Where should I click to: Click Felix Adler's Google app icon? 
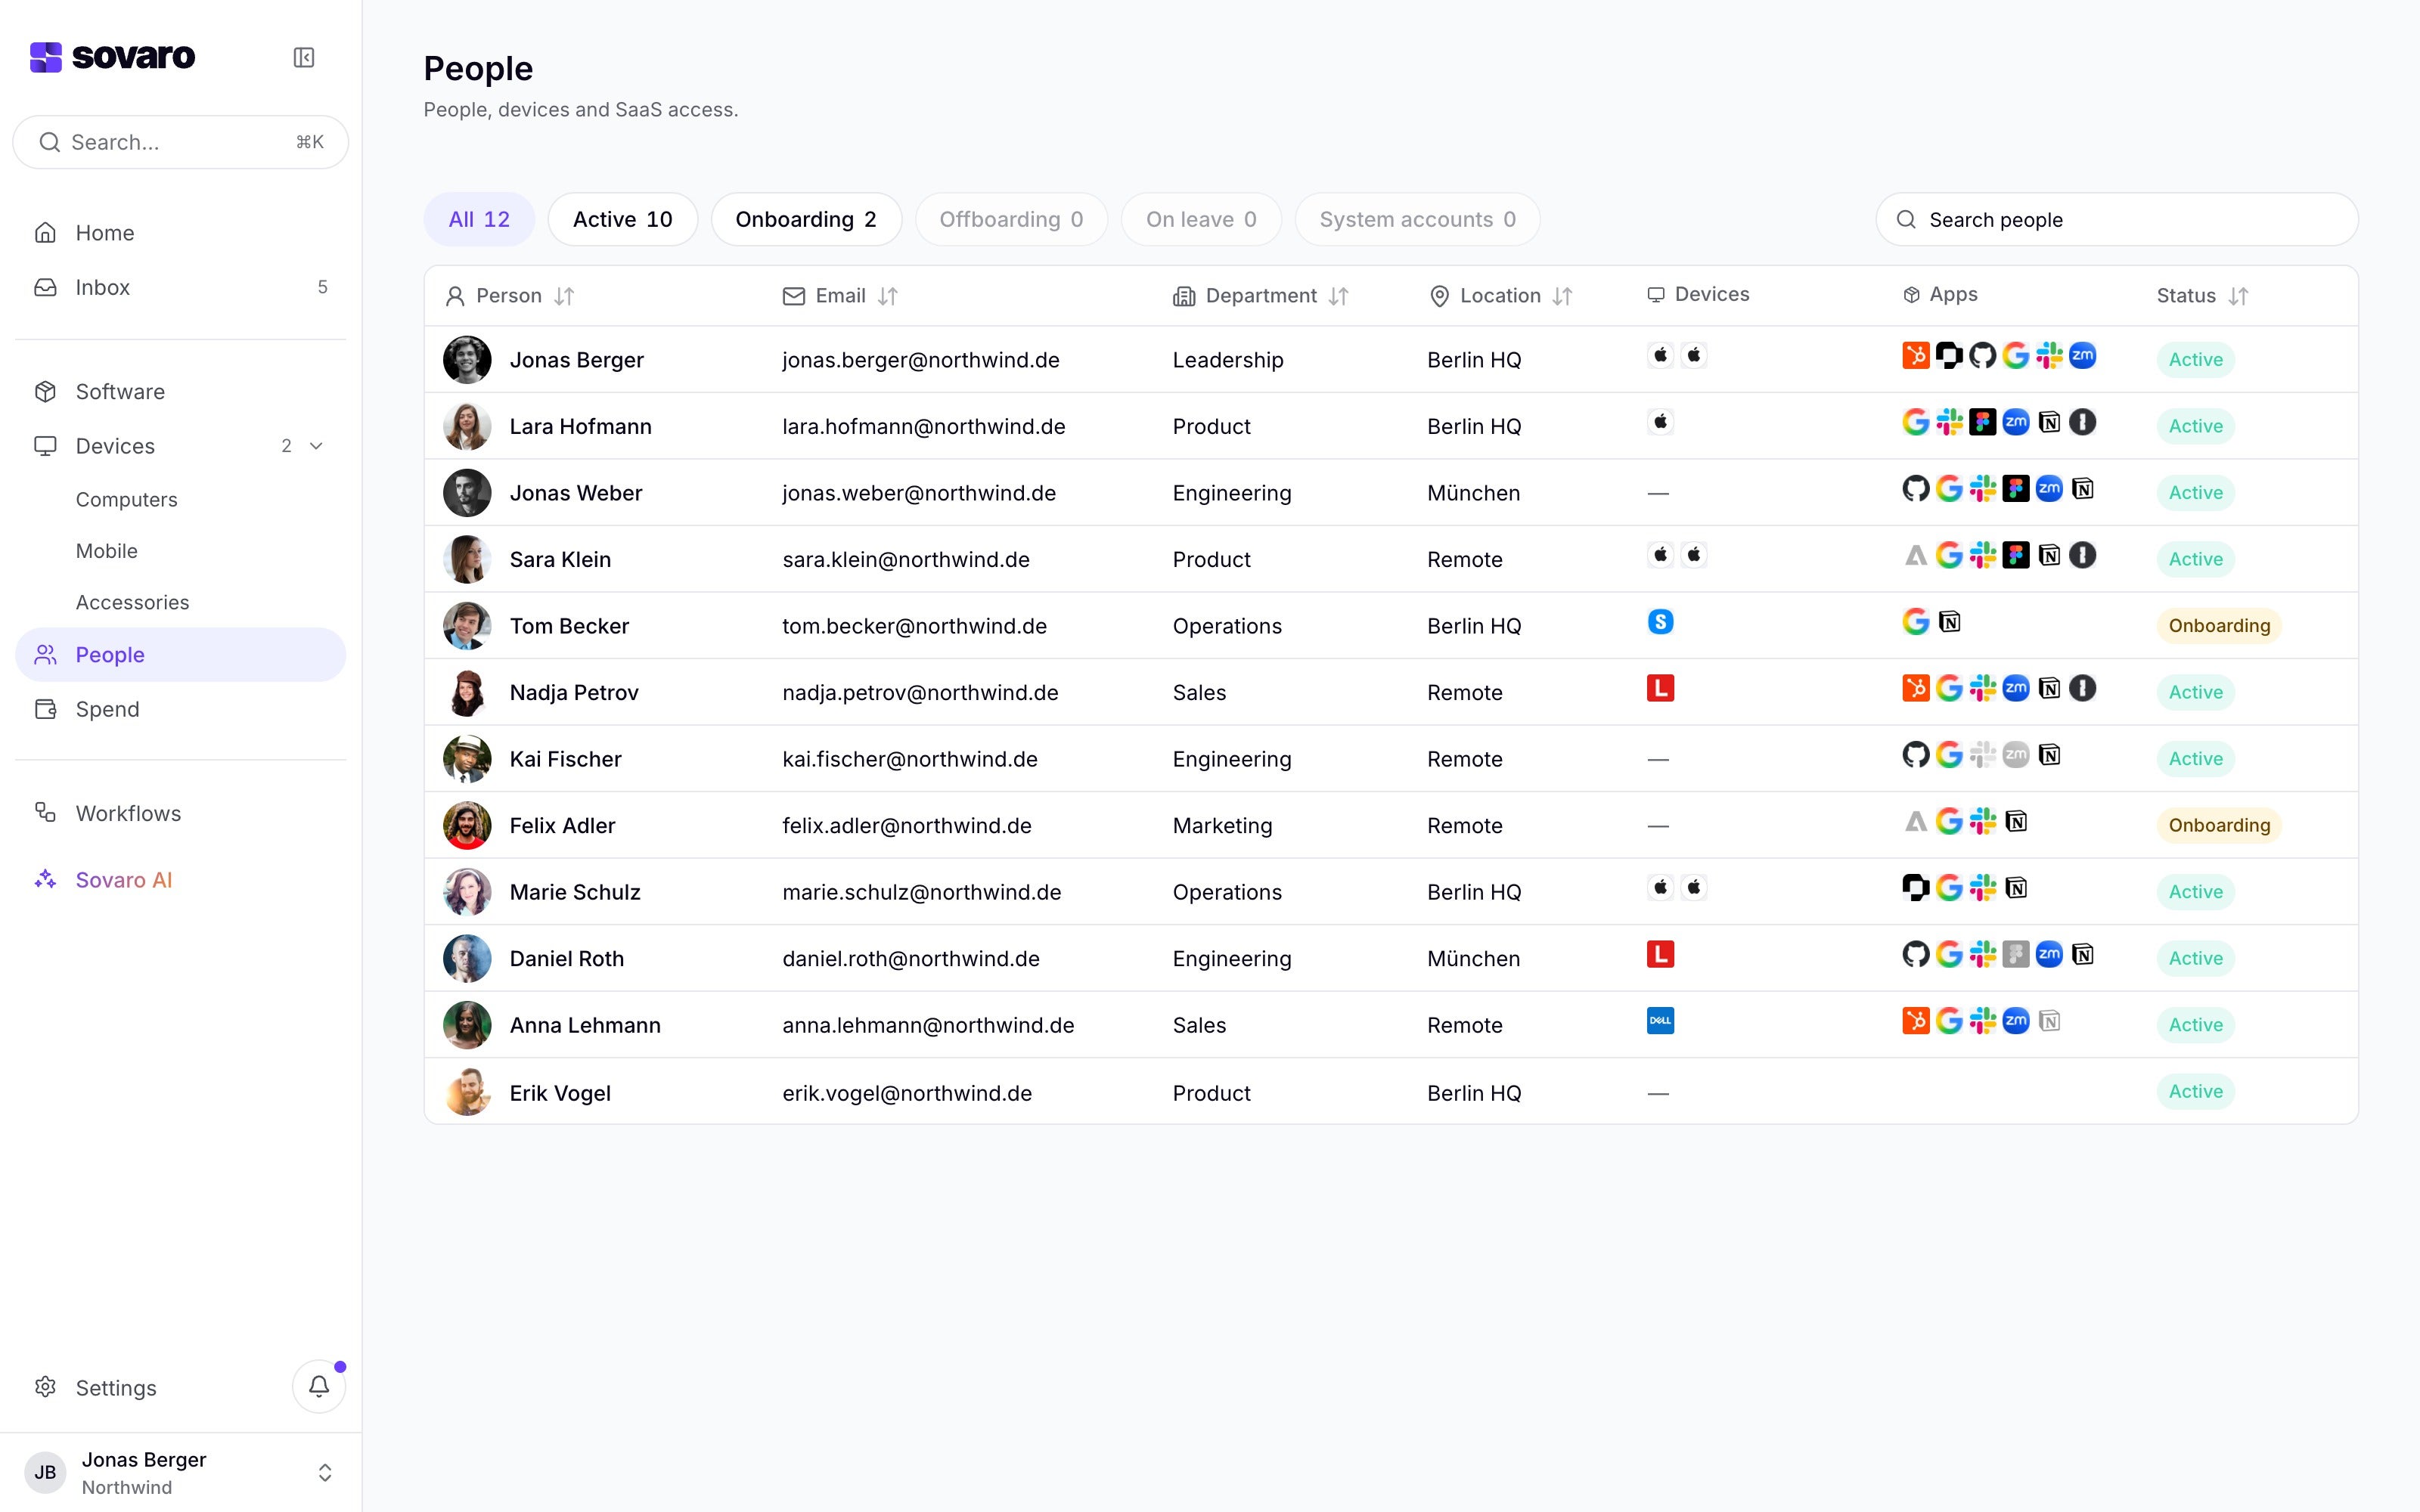1949,821
